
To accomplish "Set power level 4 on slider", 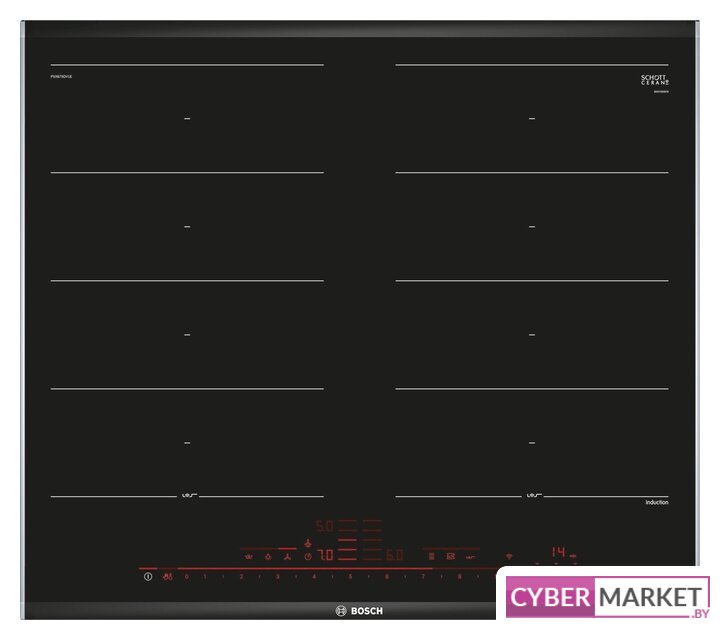I will pyautogui.click(x=314, y=577).
